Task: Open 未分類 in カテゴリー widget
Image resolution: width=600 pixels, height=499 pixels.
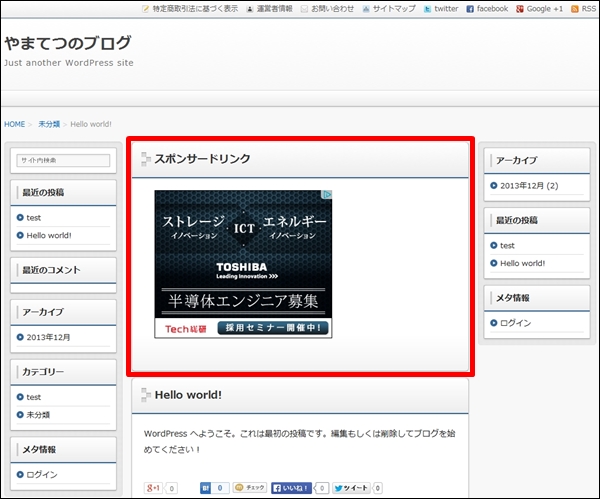Action: 38,415
